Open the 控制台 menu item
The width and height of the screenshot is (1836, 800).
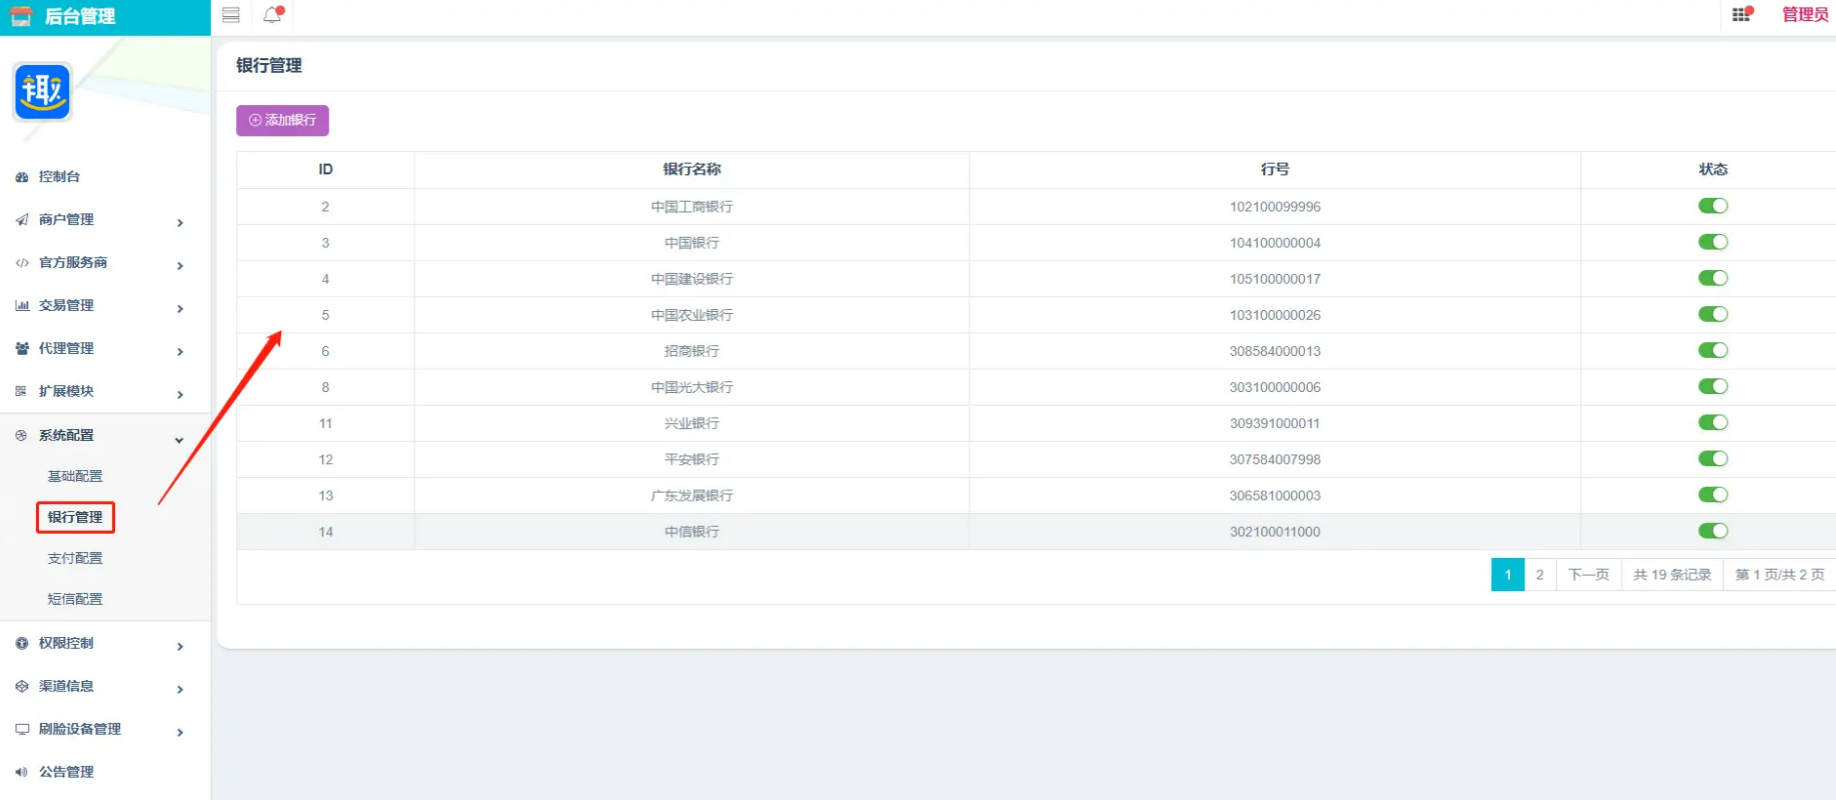tap(59, 177)
